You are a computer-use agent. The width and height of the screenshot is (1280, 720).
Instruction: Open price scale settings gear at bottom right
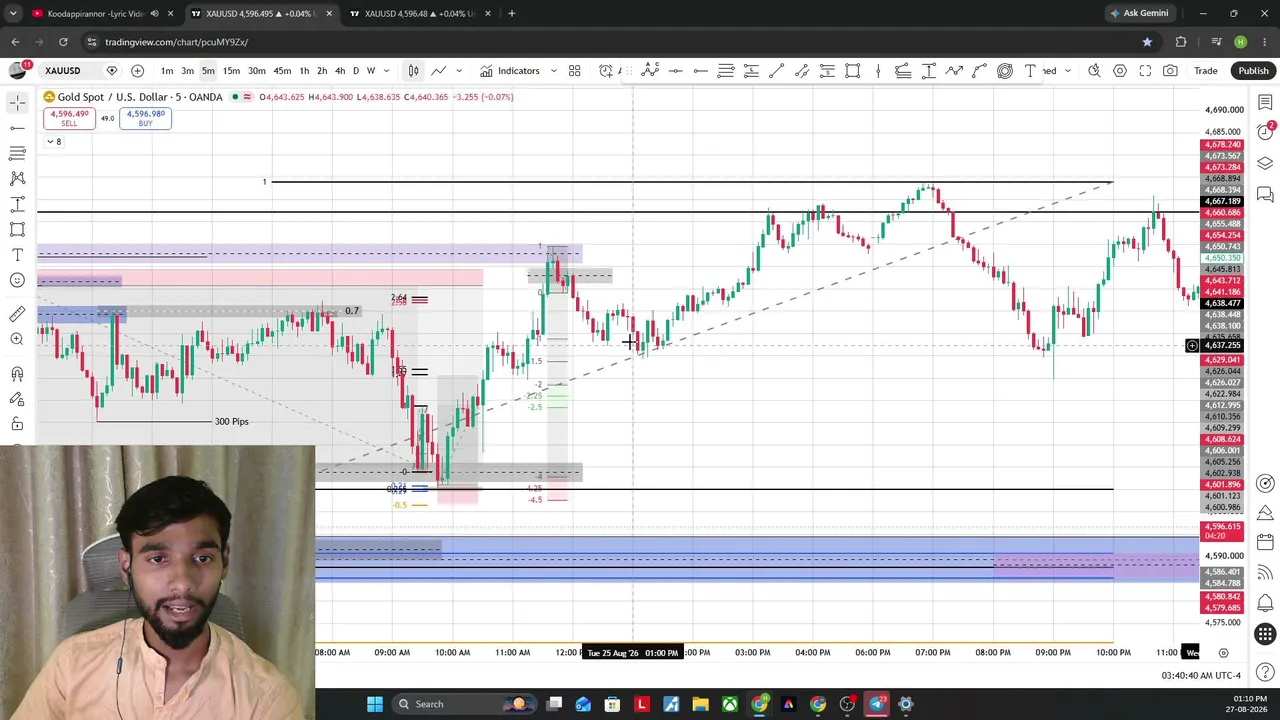coord(1223,653)
